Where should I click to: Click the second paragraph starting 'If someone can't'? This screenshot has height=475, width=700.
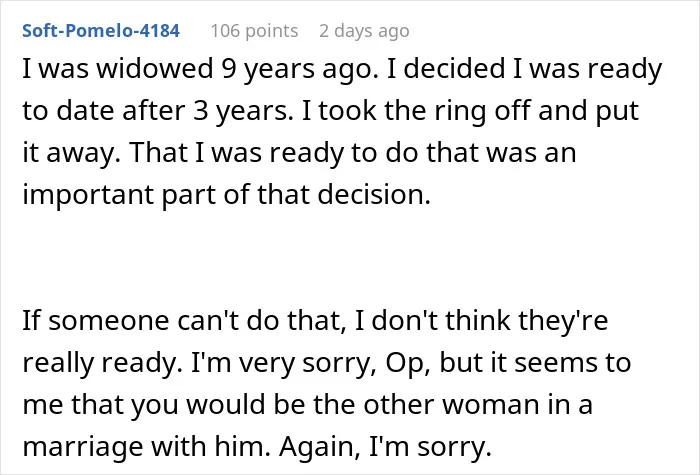click(327, 383)
